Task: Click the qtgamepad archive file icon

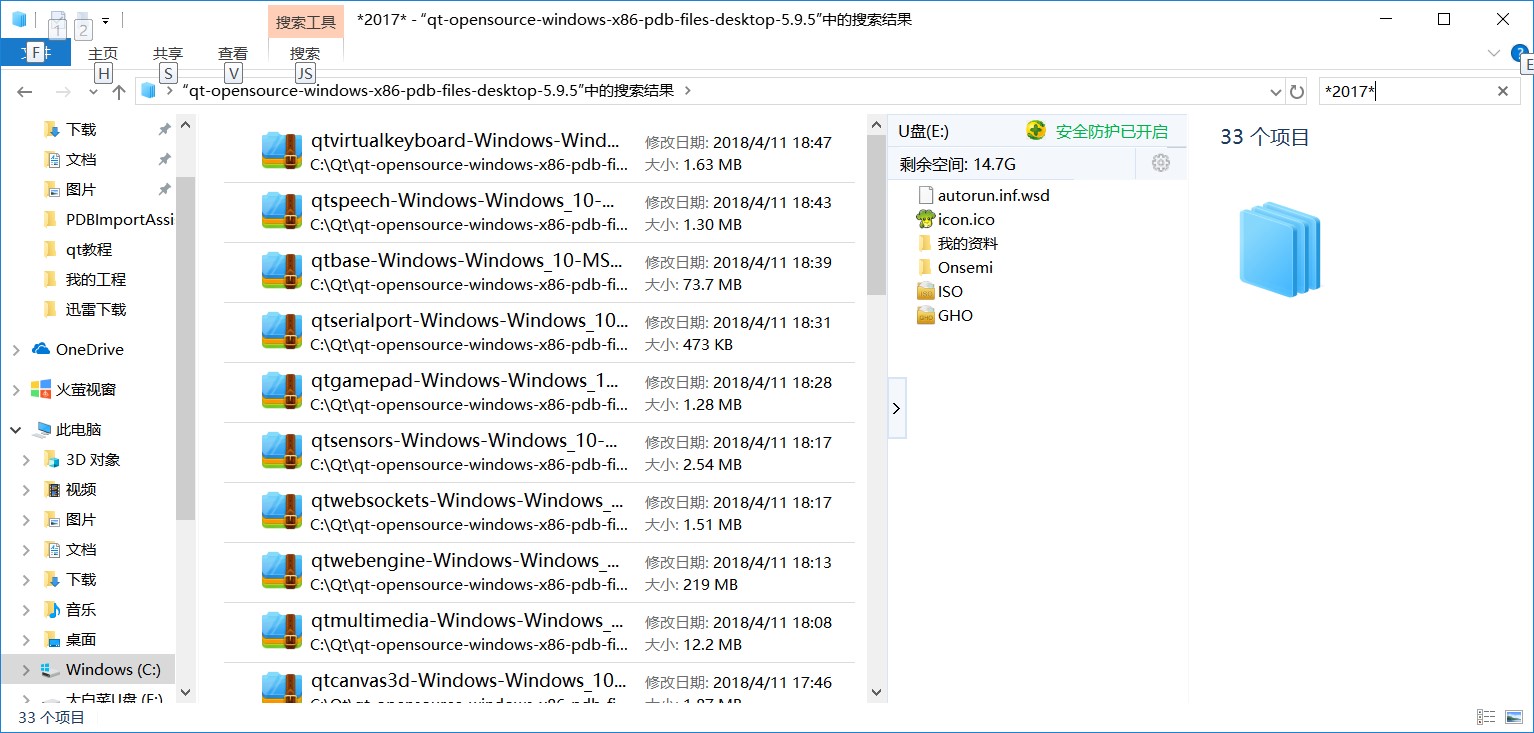Action: coord(282,391)
